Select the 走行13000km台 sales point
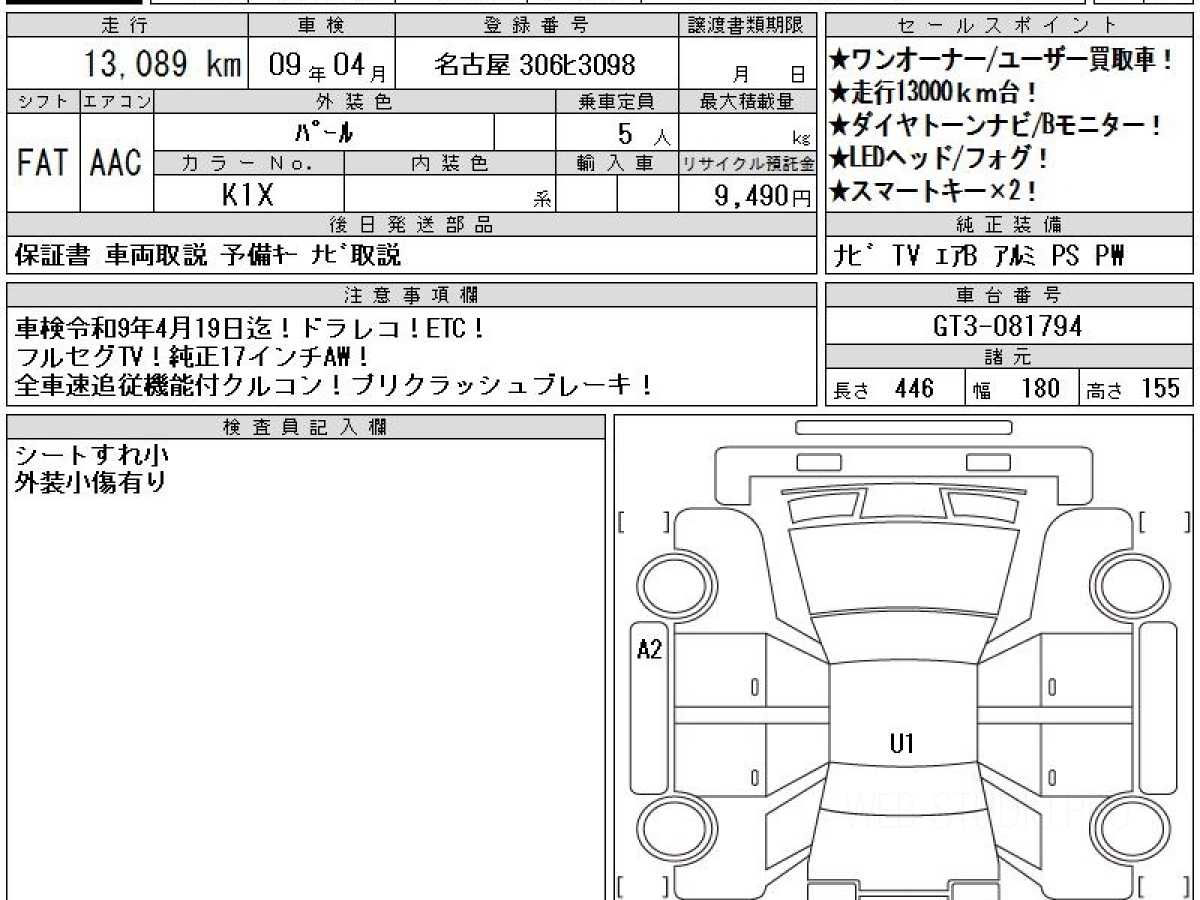The height and width of the screenshot is (900, 1200). pyautogui.click(x=933, y=93)
